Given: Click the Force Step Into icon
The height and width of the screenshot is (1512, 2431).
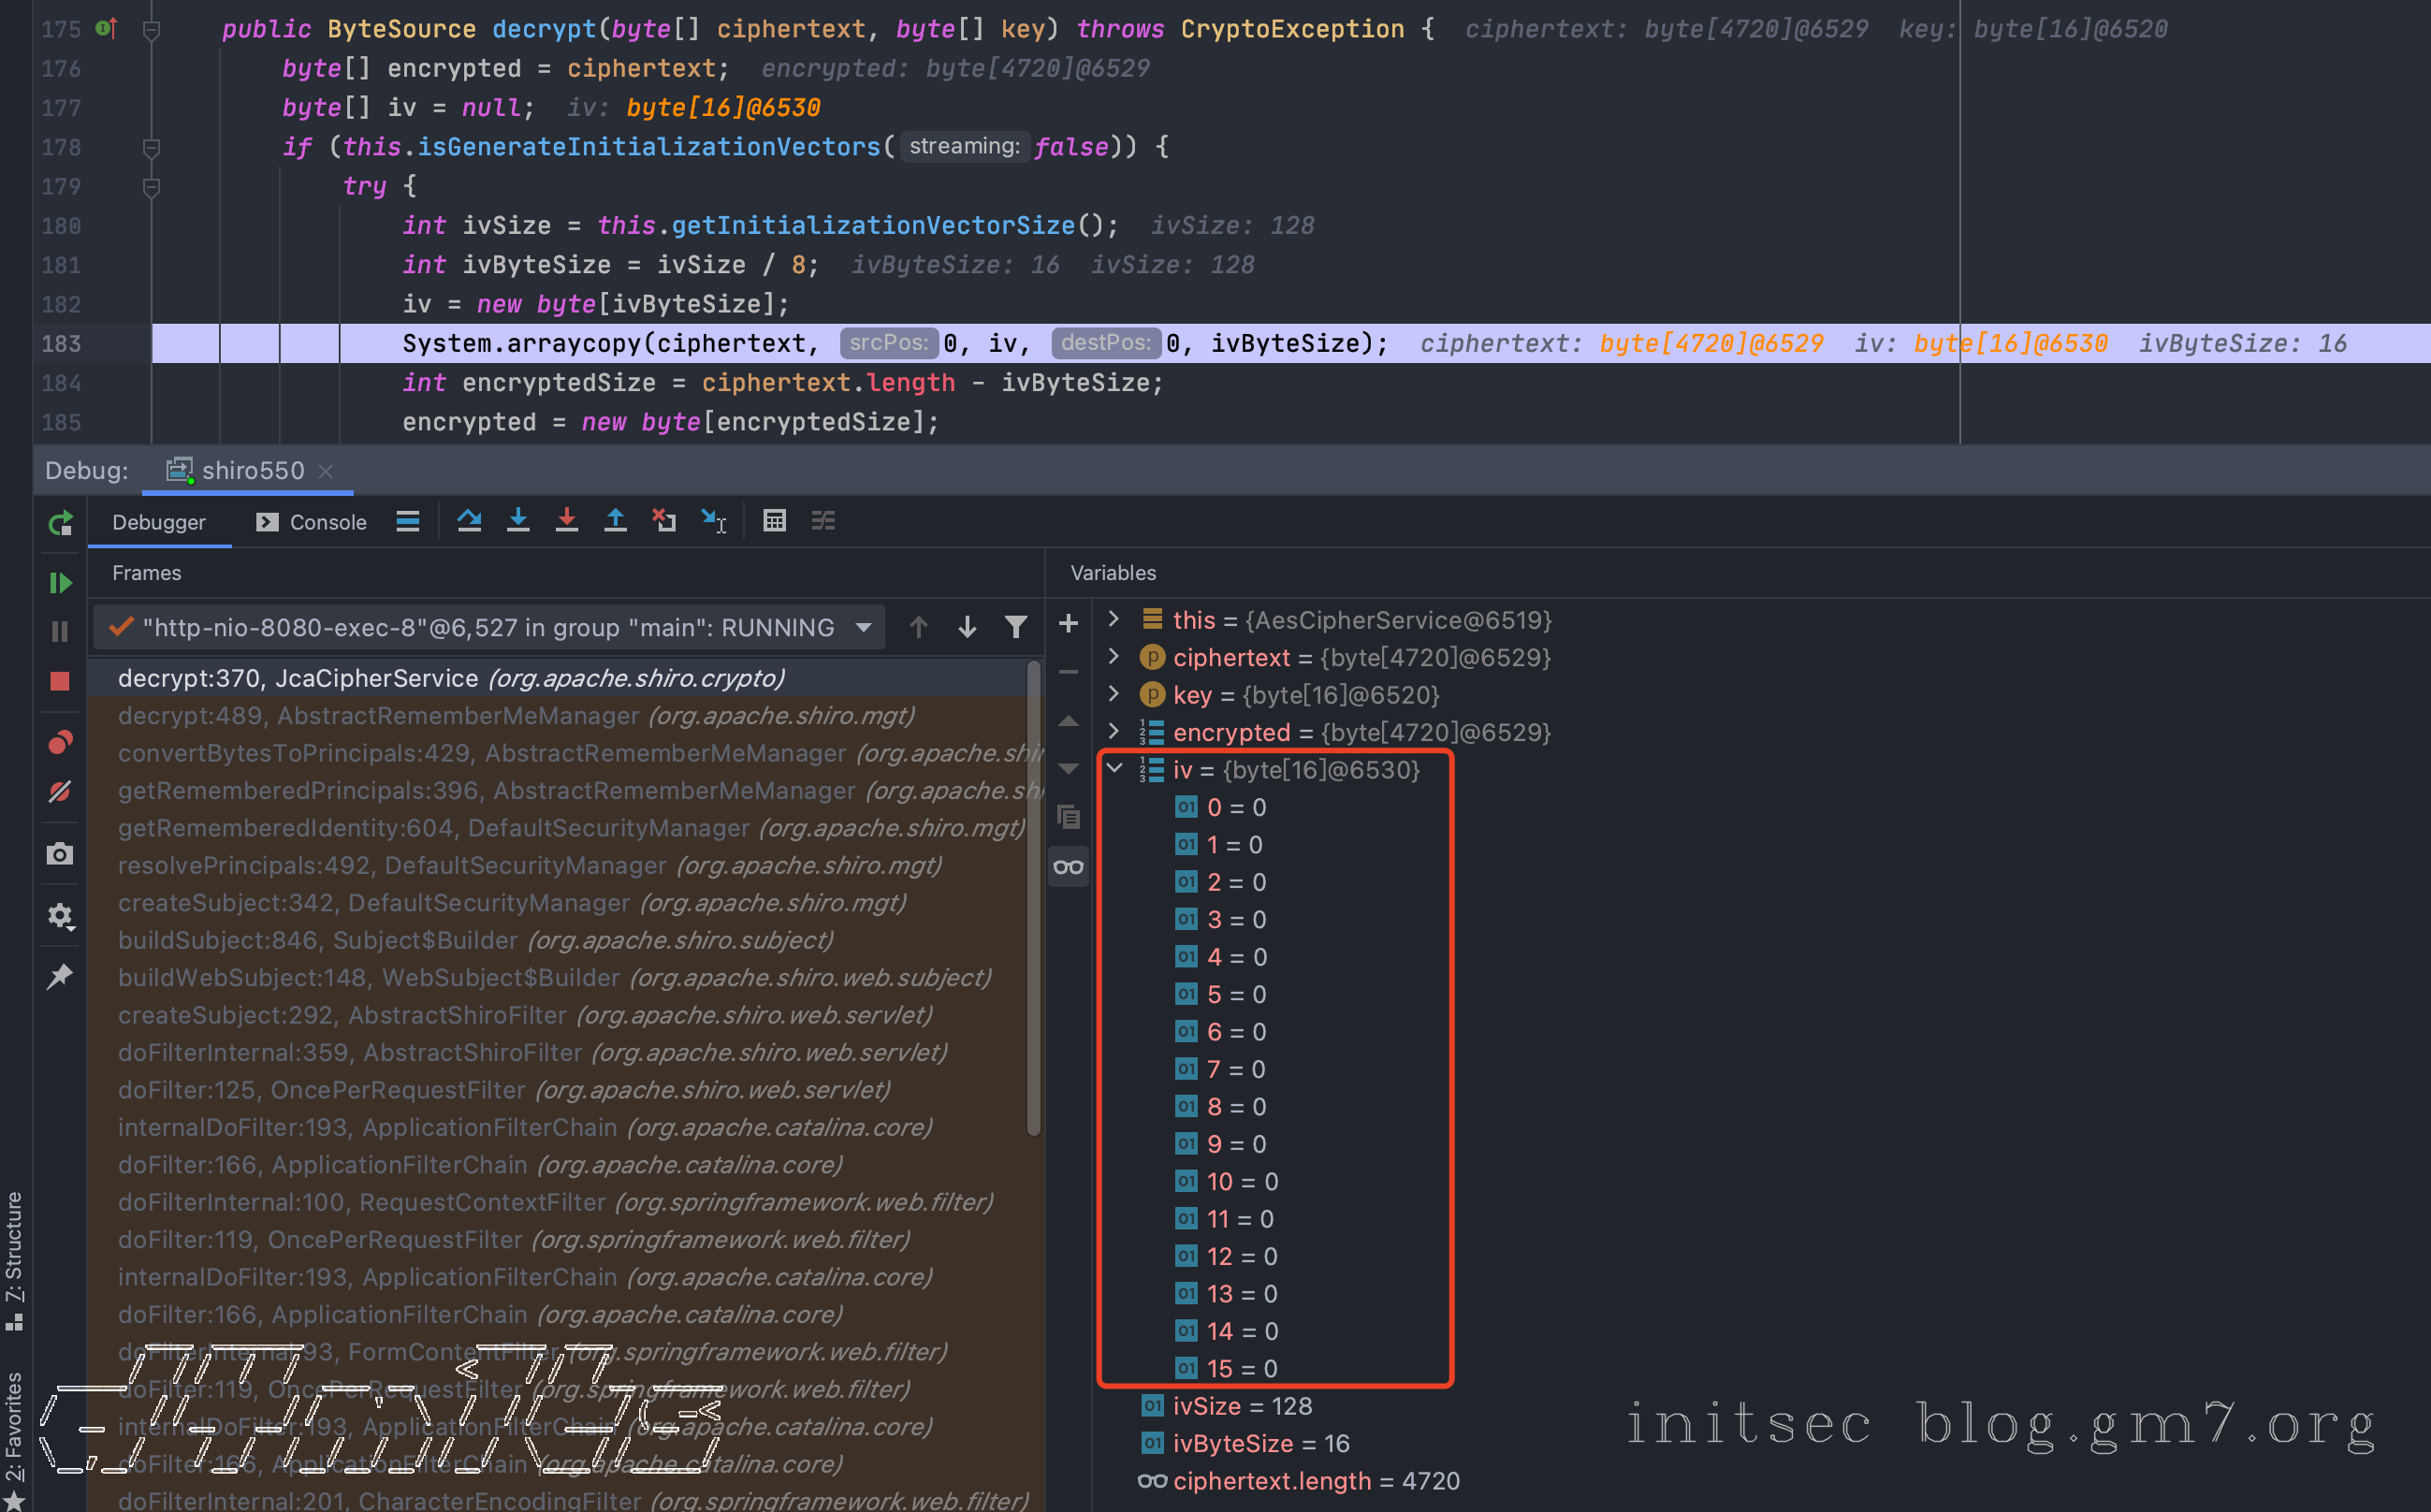Looking at the screenshot, I should (x=567, y=521).
